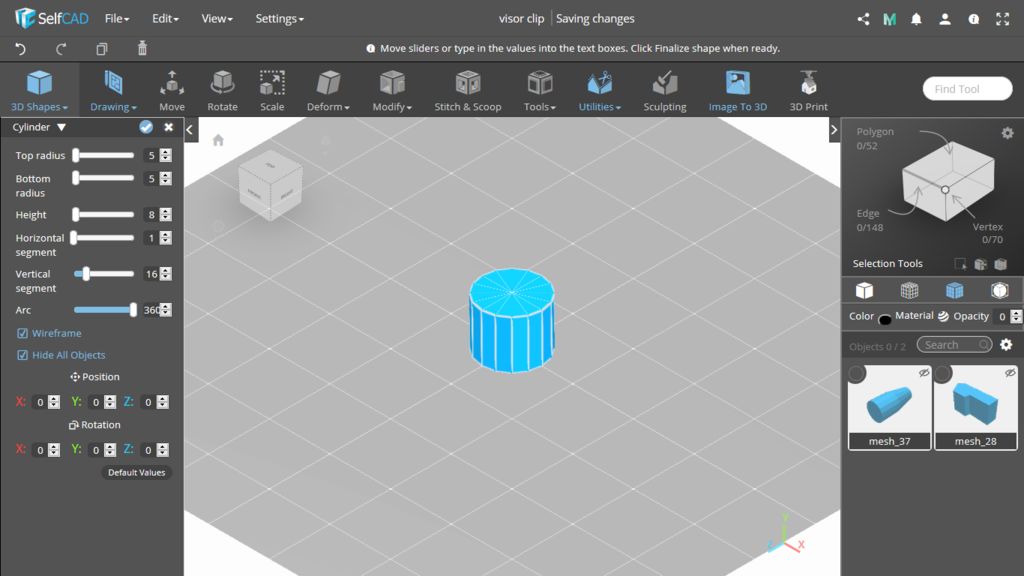The width and height of the screenshot is (1024, 576).
Task: Collapse the right panel arrow
Action: [x=833, y=129]
